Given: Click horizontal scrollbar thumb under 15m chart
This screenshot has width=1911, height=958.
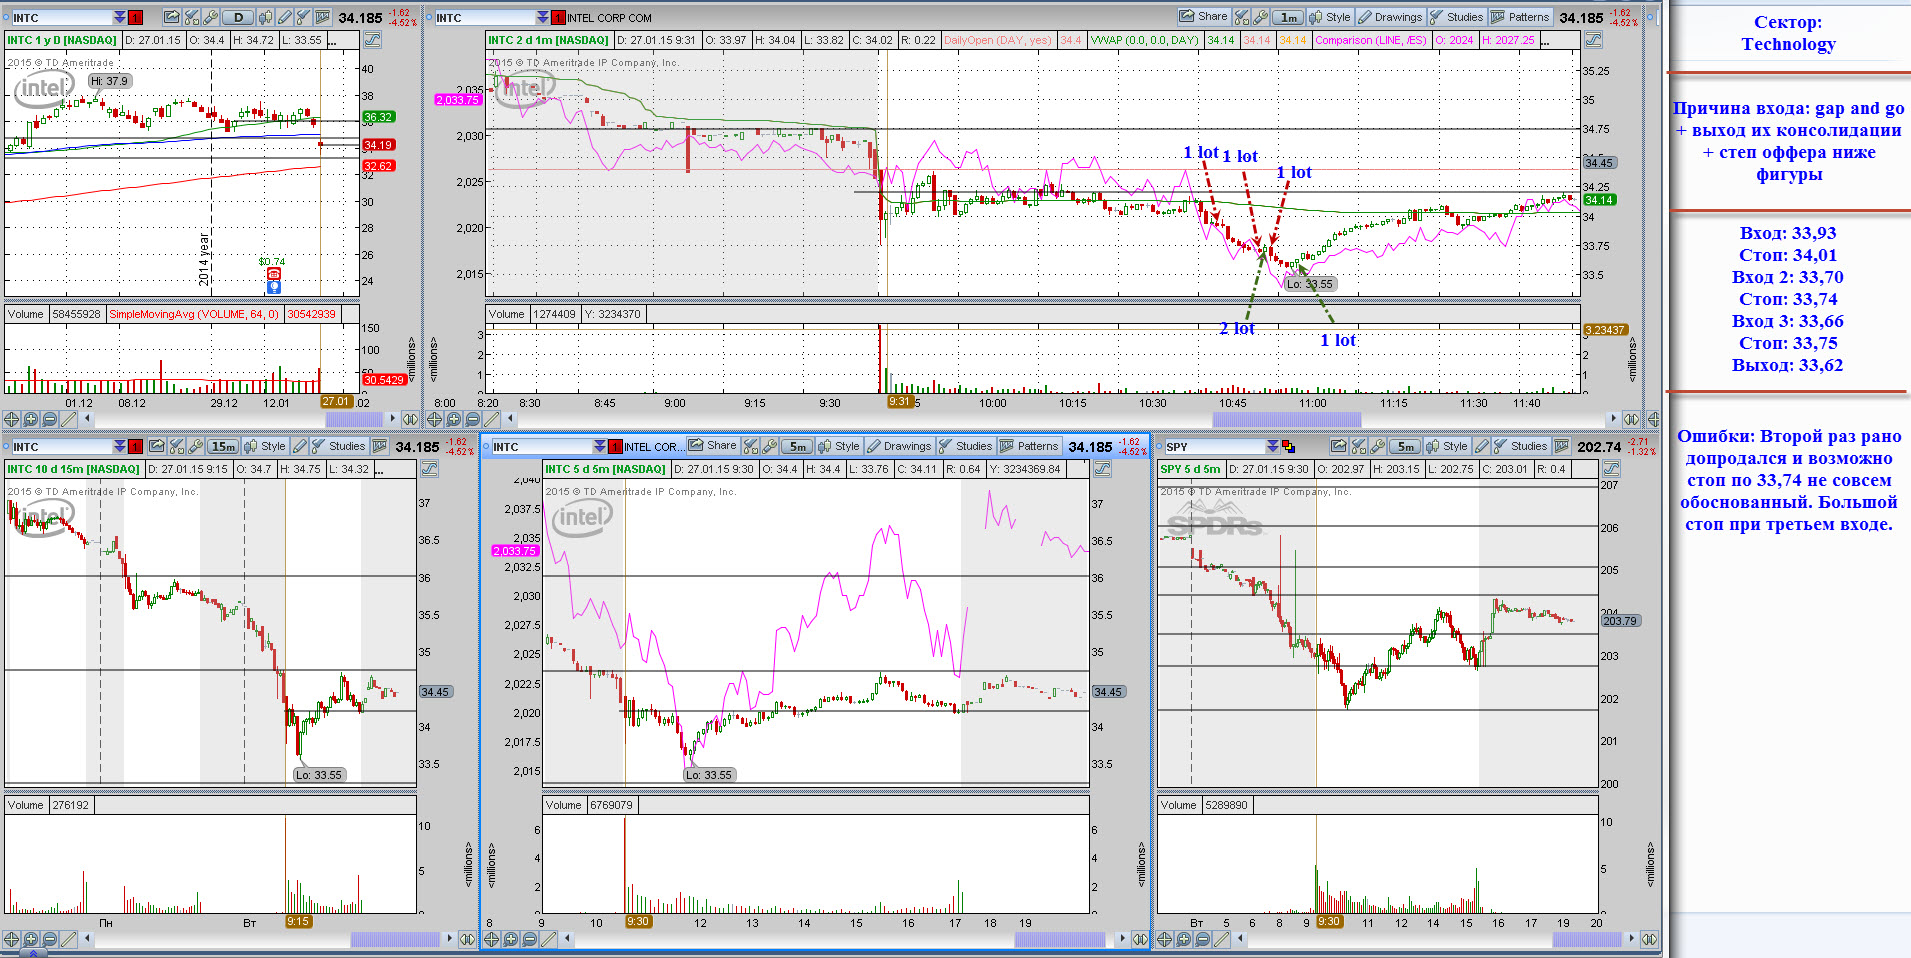Looking at the screenshot, I should 395,939.
